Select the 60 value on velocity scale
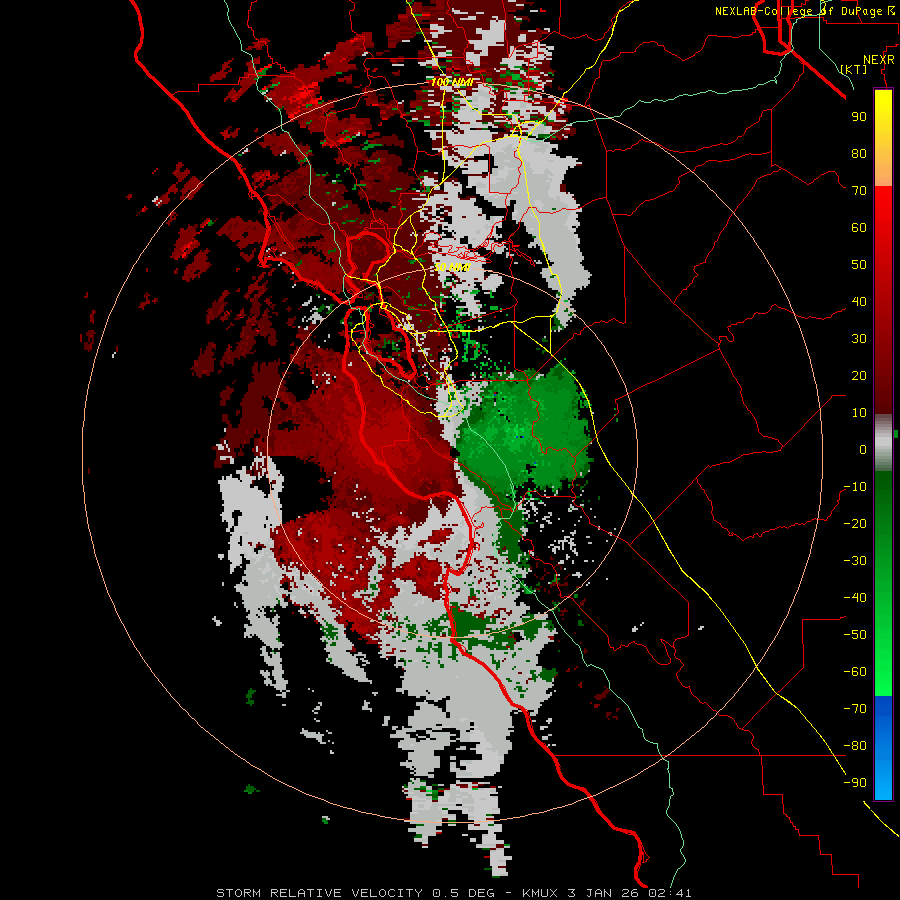The height and width of the screenshot is (900, 900). point(859,227)
